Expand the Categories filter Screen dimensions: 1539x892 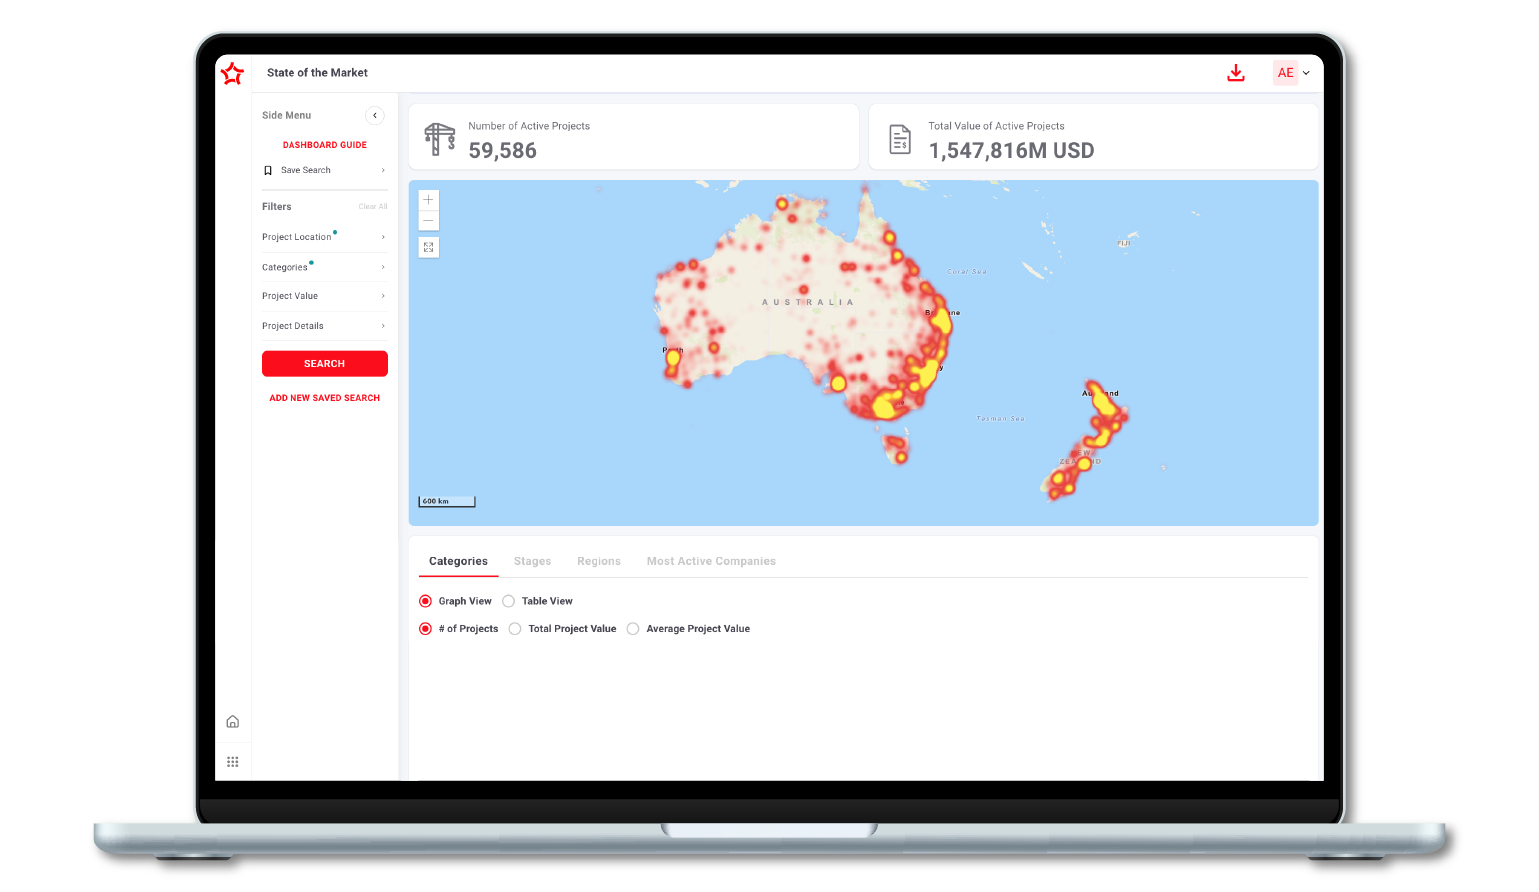tap(323, 267)
